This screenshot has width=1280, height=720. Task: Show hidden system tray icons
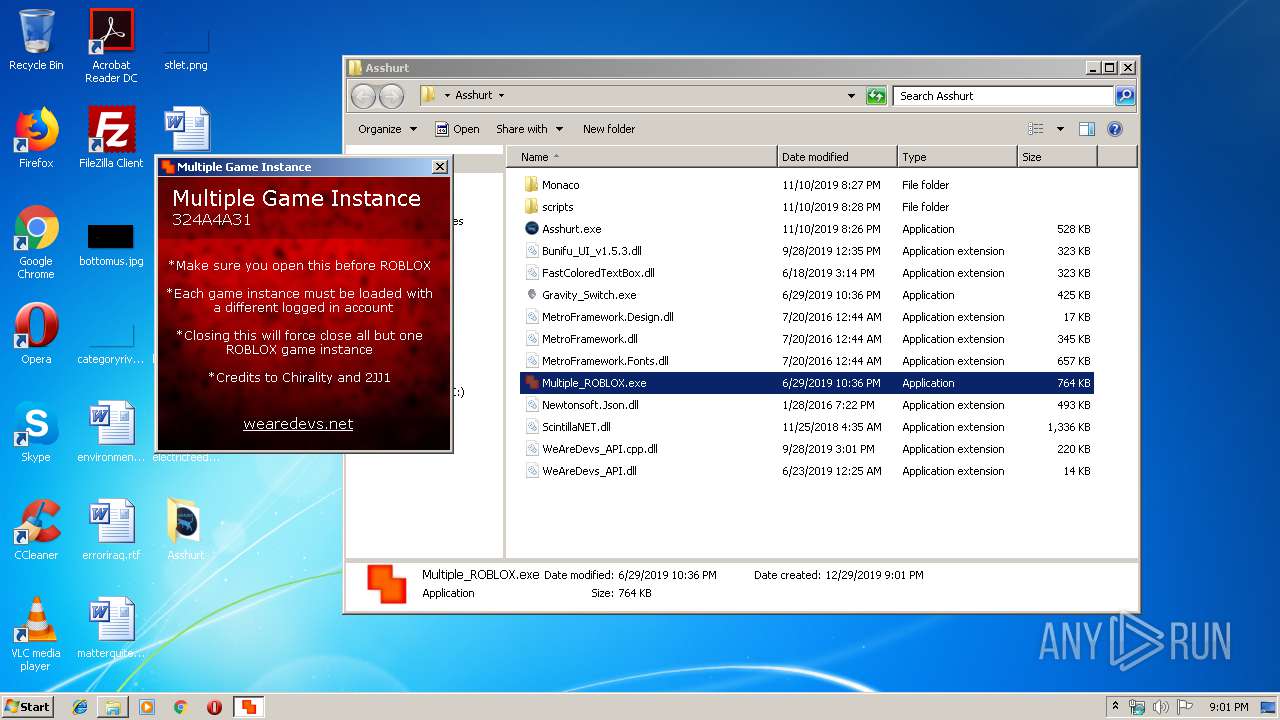click(x=1115, y=706)
